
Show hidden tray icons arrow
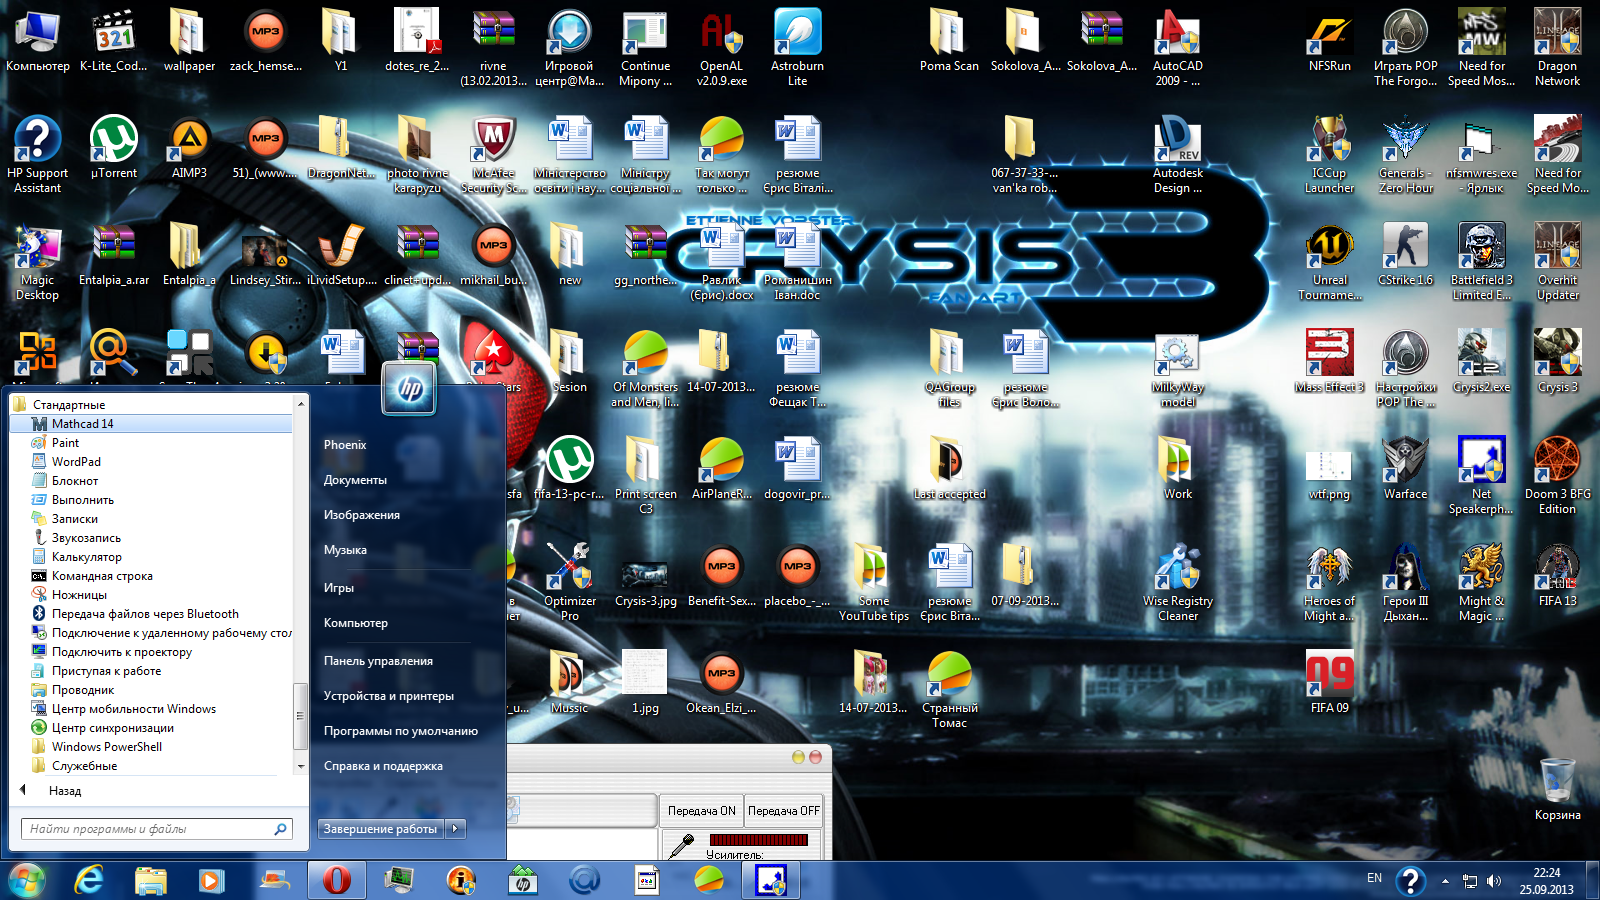[1445, 881]
